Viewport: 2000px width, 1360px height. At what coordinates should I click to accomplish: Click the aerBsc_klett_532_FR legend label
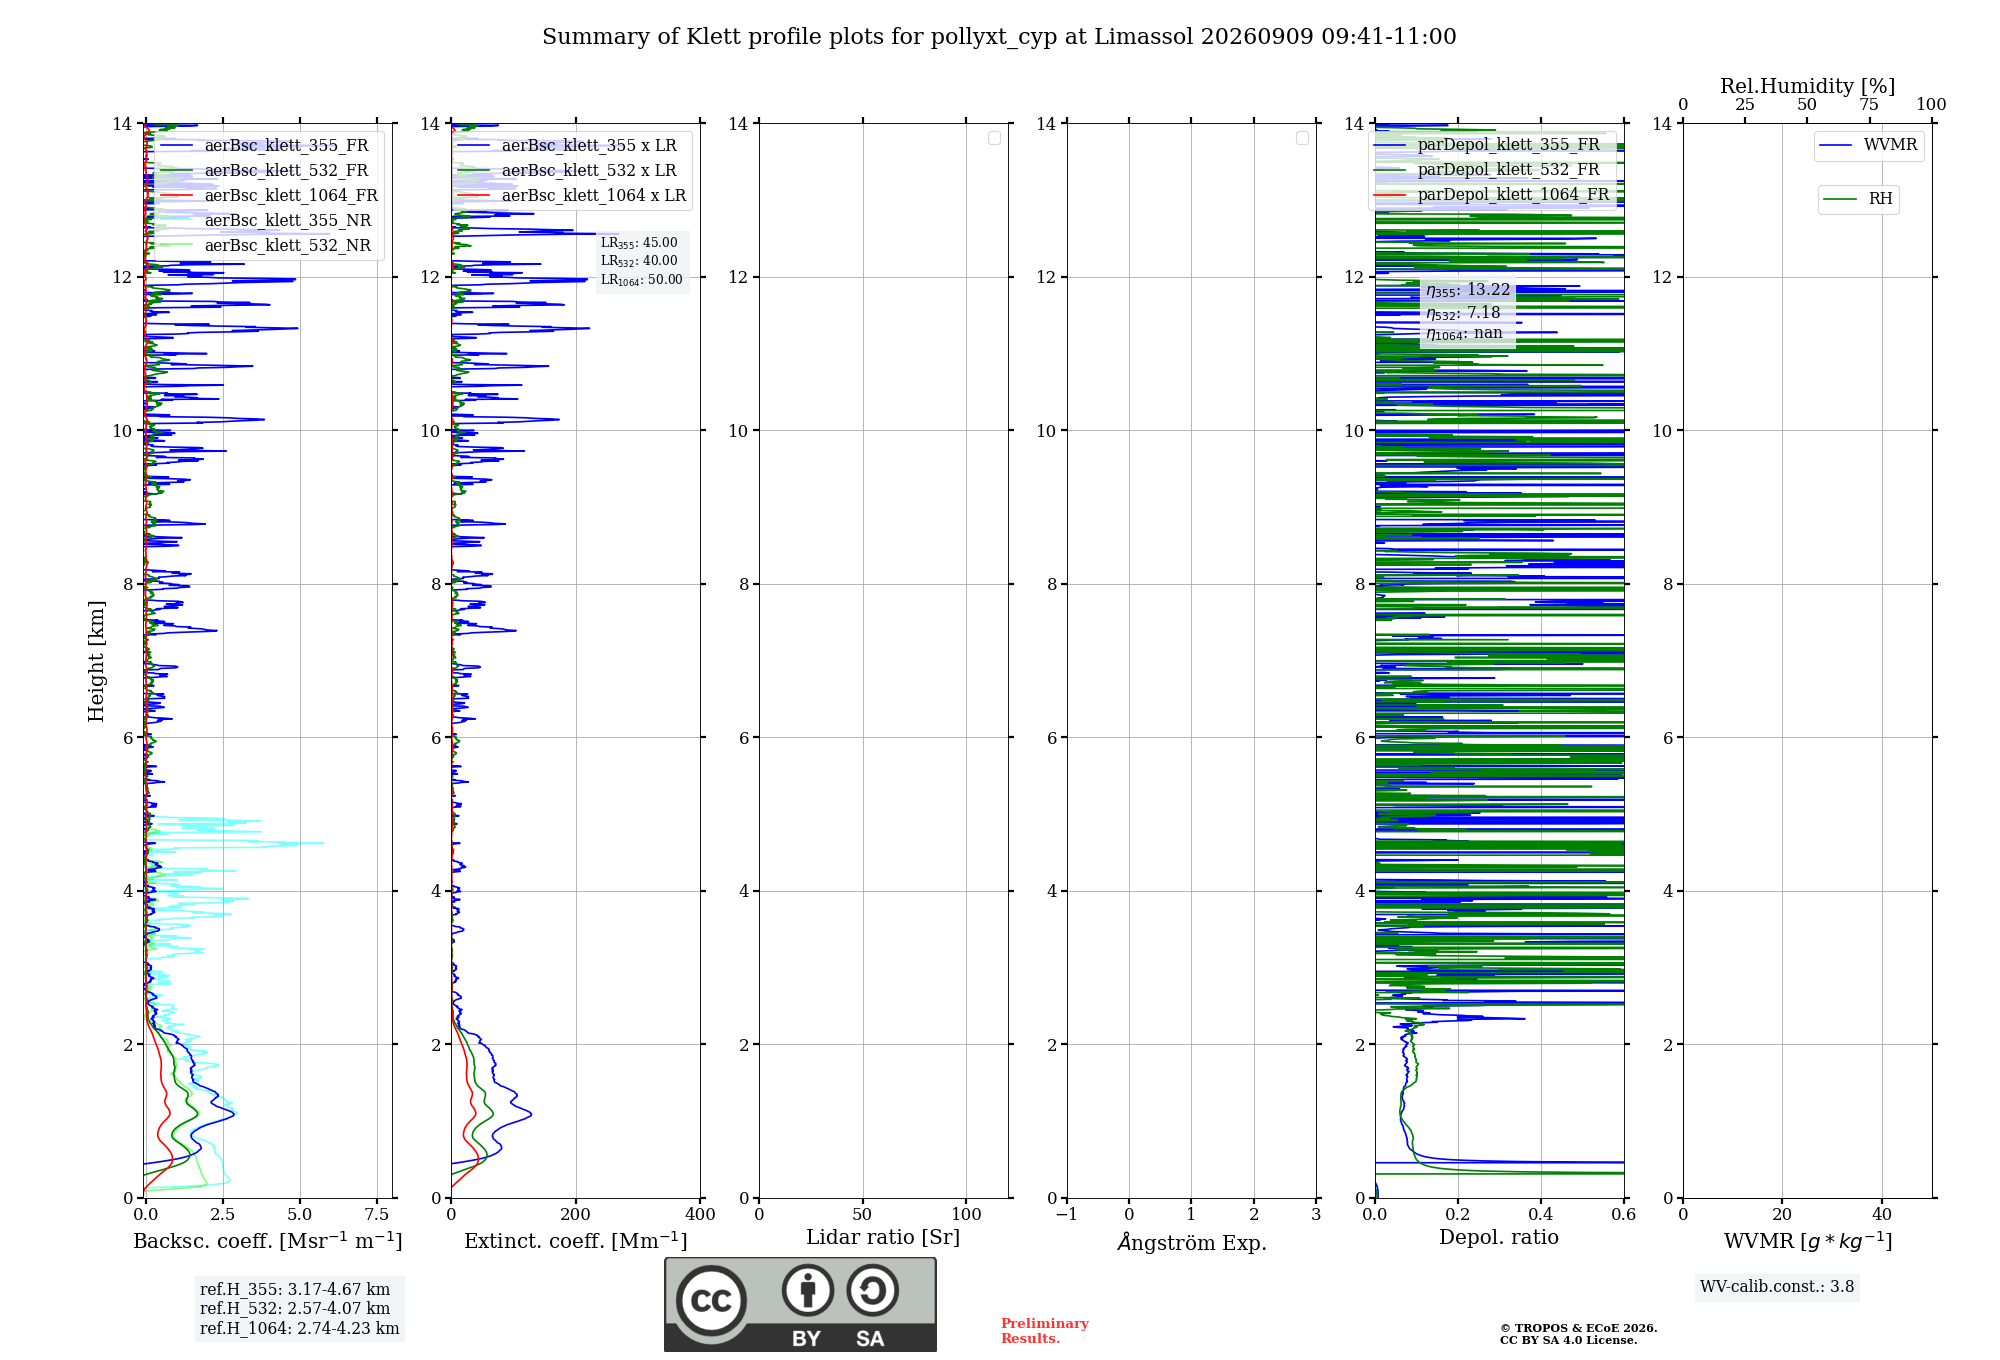(x=286, y=170)
